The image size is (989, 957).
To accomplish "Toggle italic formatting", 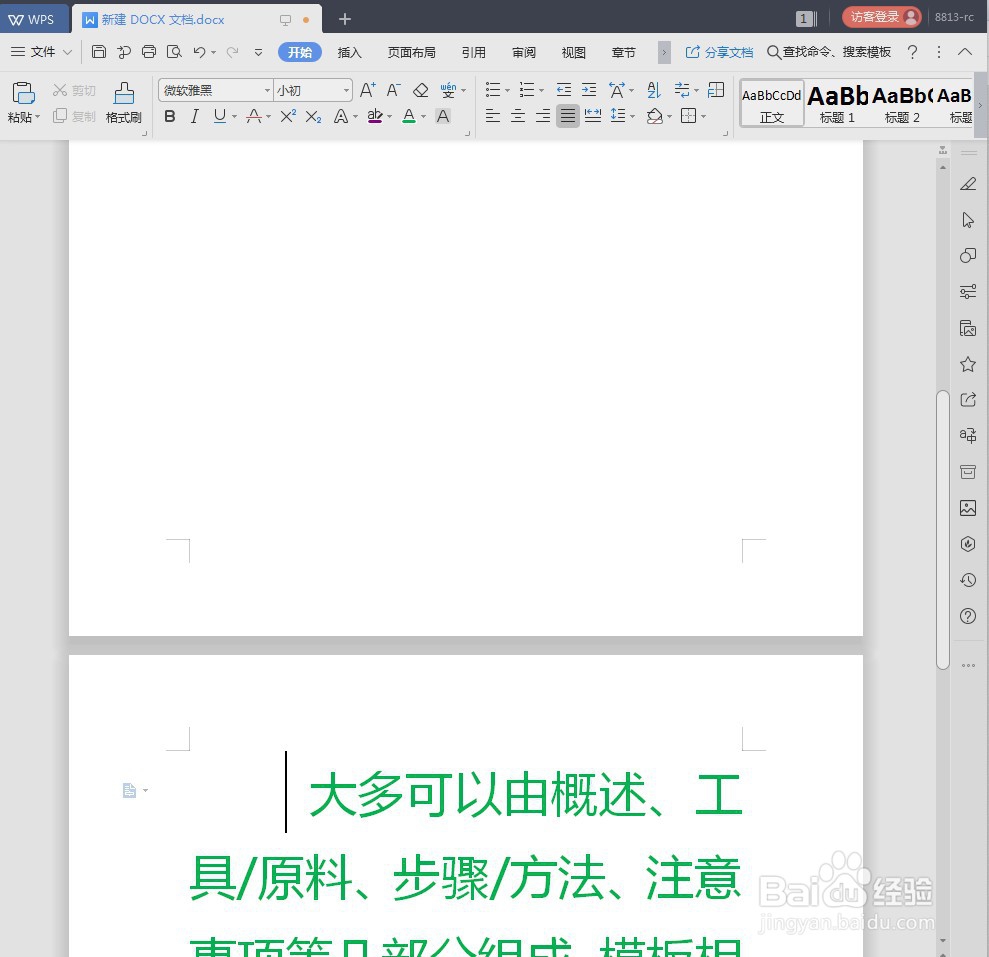I will point(194,116).
